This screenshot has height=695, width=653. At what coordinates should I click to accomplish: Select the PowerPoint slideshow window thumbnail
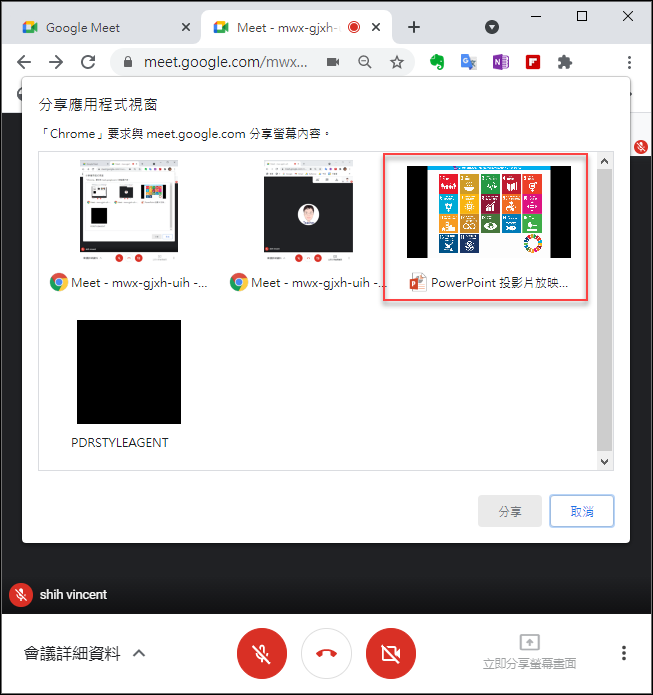pyautogui.click(x=489, y=212)
